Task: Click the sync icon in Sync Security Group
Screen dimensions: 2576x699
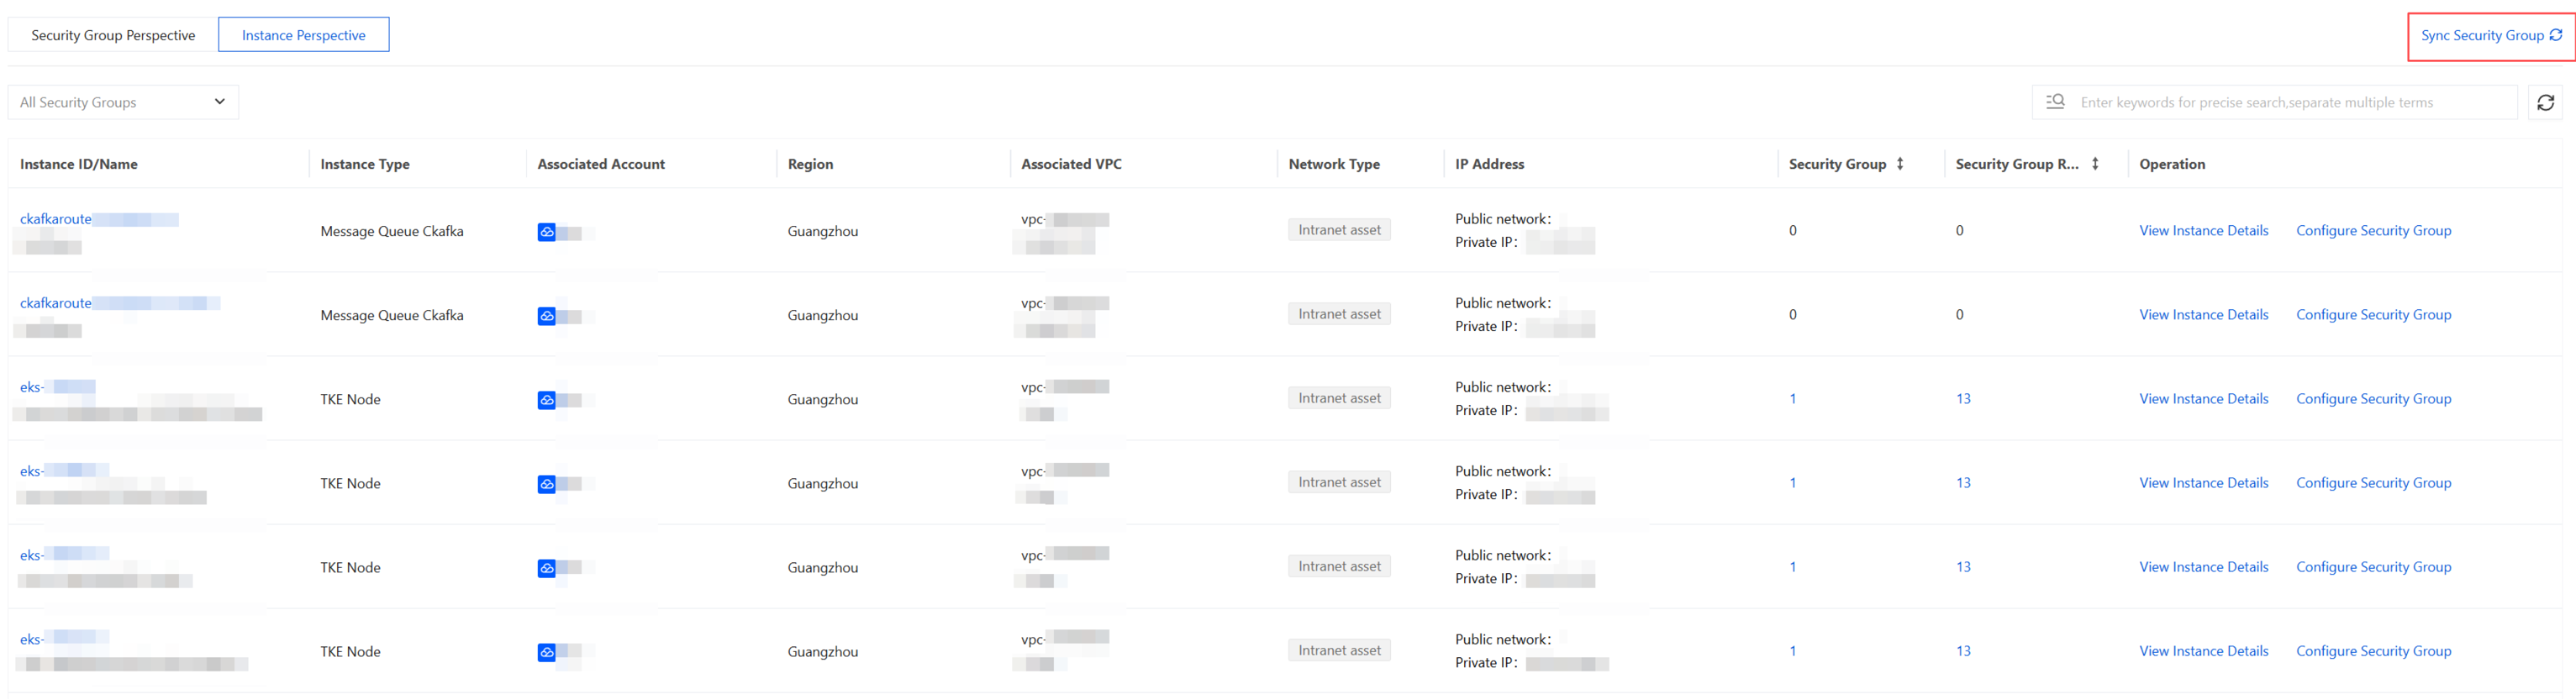Action: pyautogui.click(x=2555, y=35)
